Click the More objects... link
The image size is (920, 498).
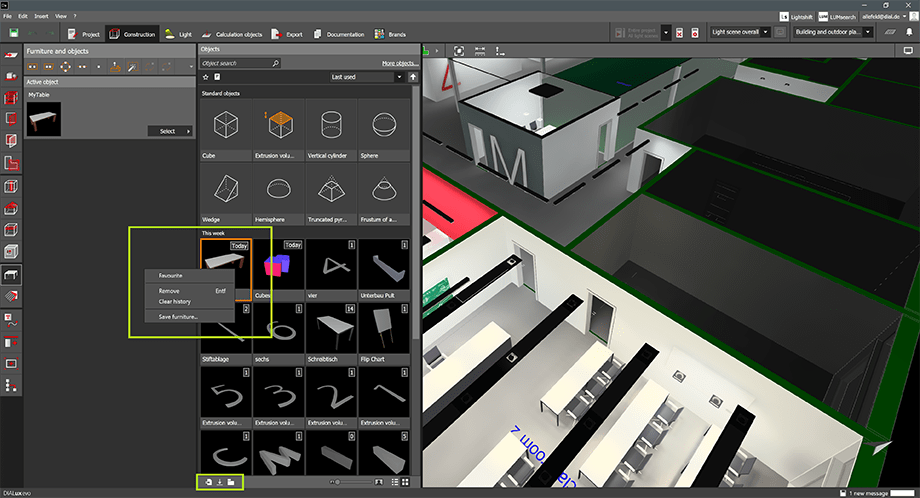(400, 63)
